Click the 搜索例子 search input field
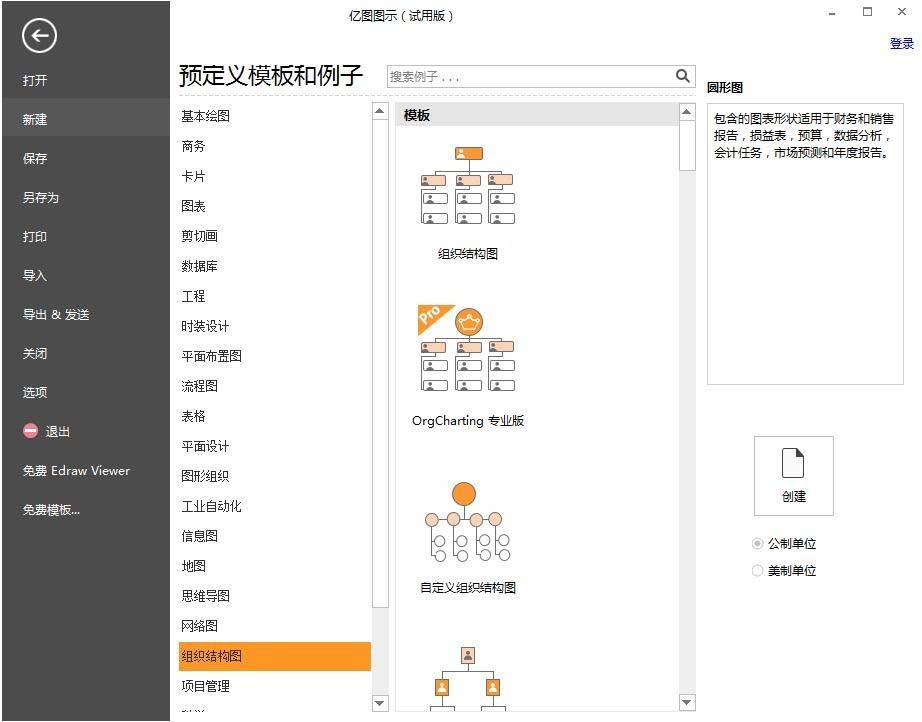Image resolution: width=922 pixels, height=722 pixels. click(520, 76)
